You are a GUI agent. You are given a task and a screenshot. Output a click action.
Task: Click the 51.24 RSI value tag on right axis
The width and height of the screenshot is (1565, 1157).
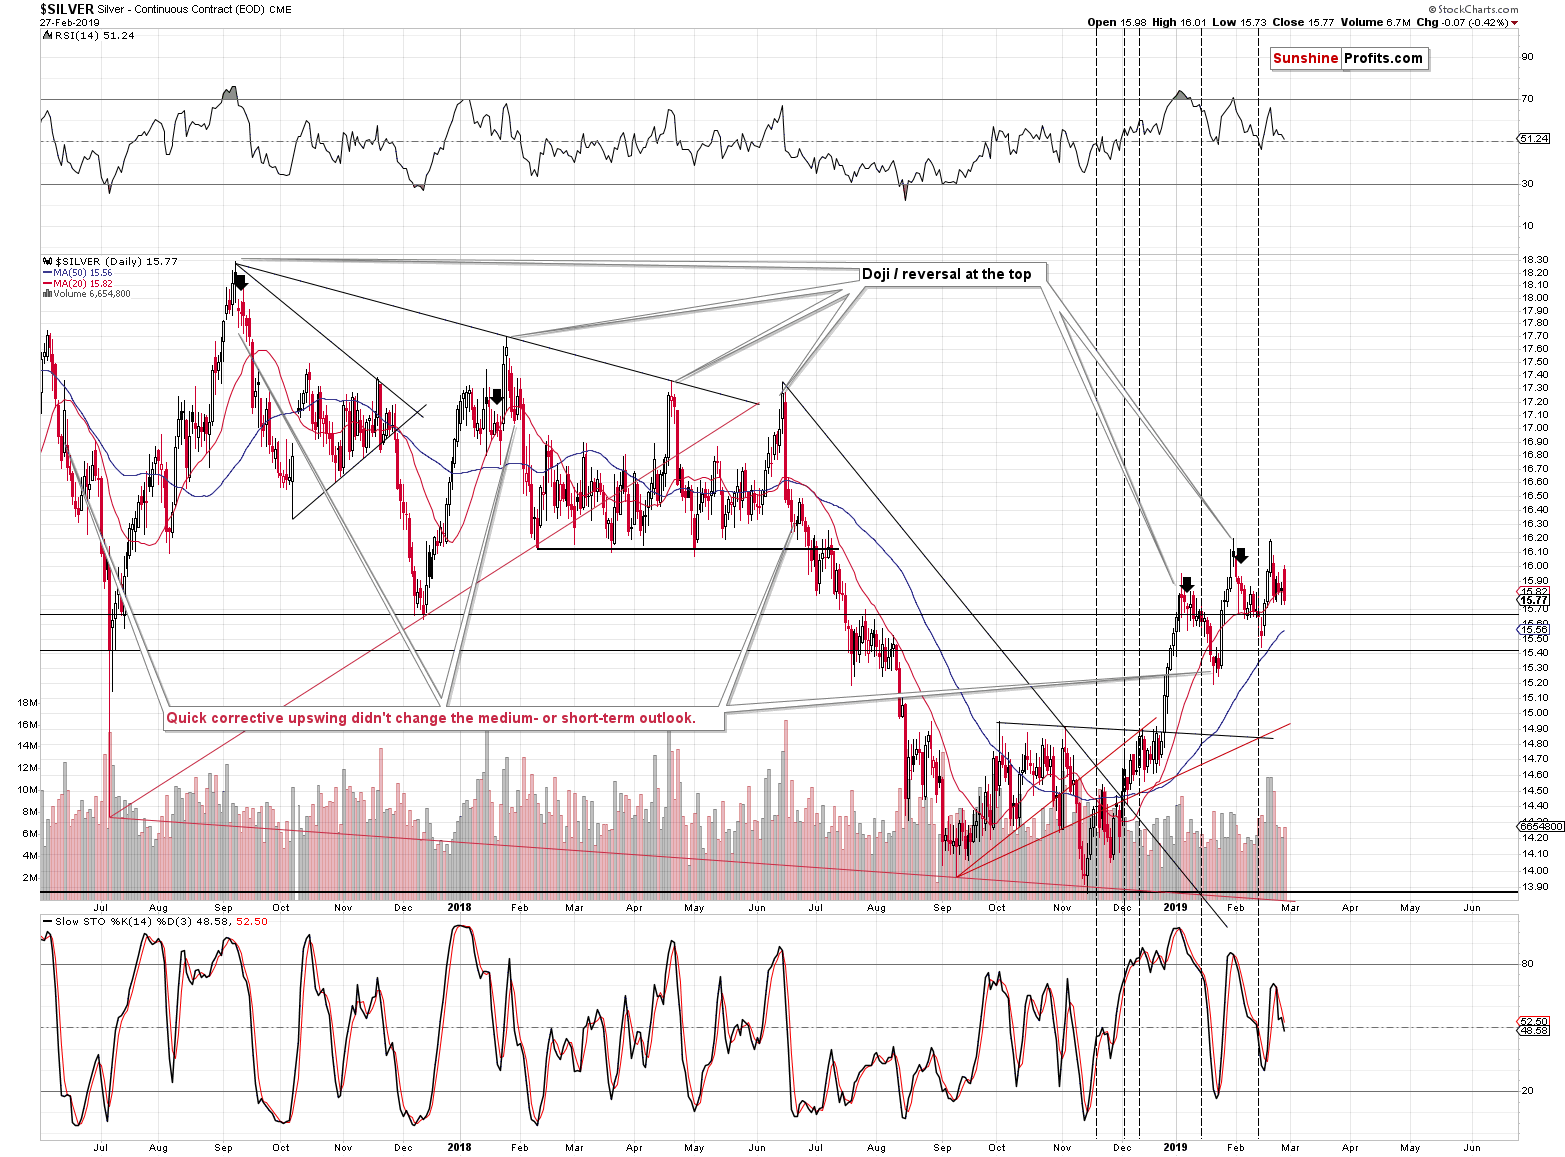[1534, 139]
